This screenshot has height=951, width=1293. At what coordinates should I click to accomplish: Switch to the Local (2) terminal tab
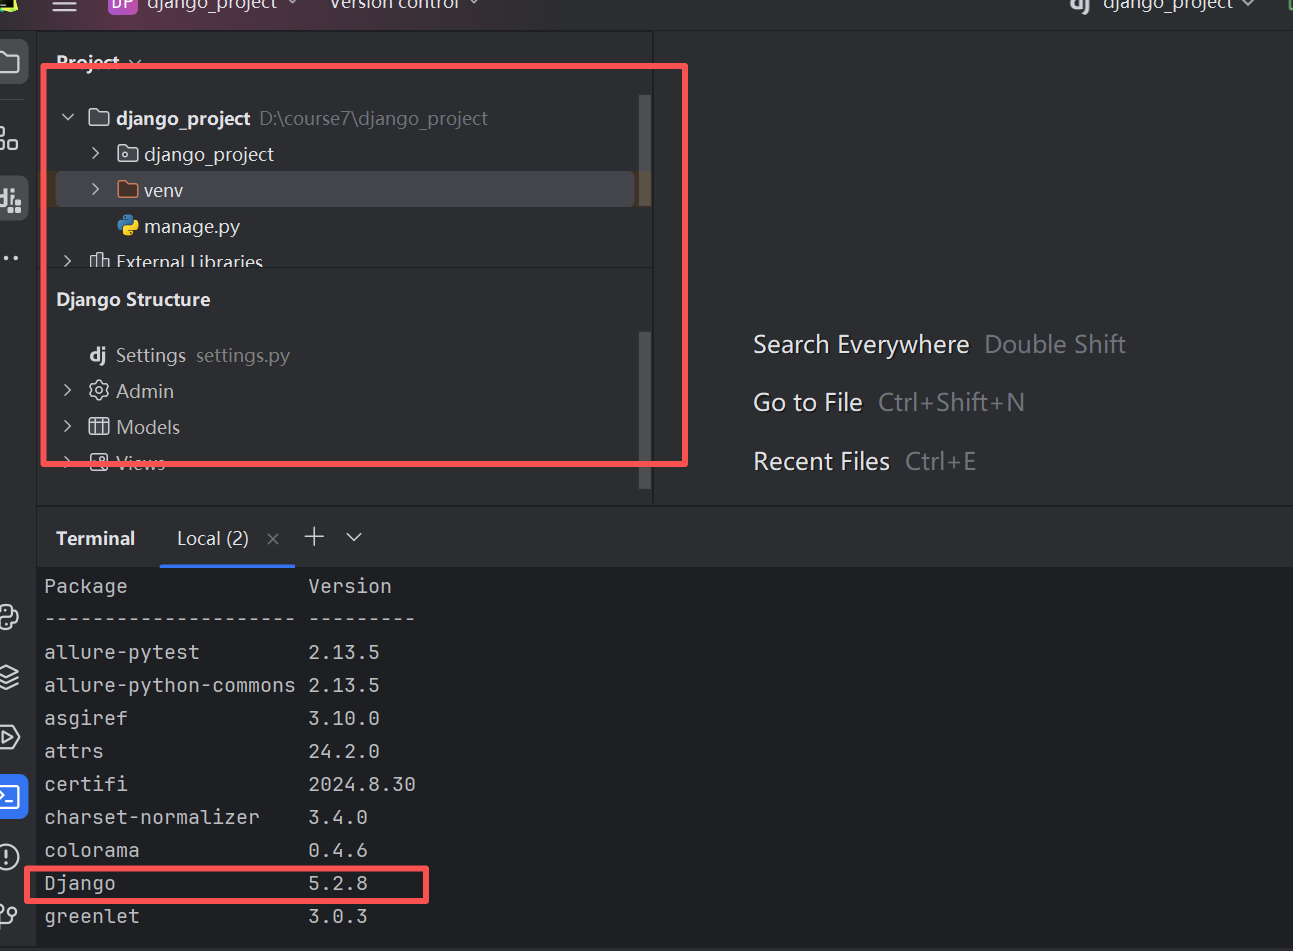[x=213, y=539]
